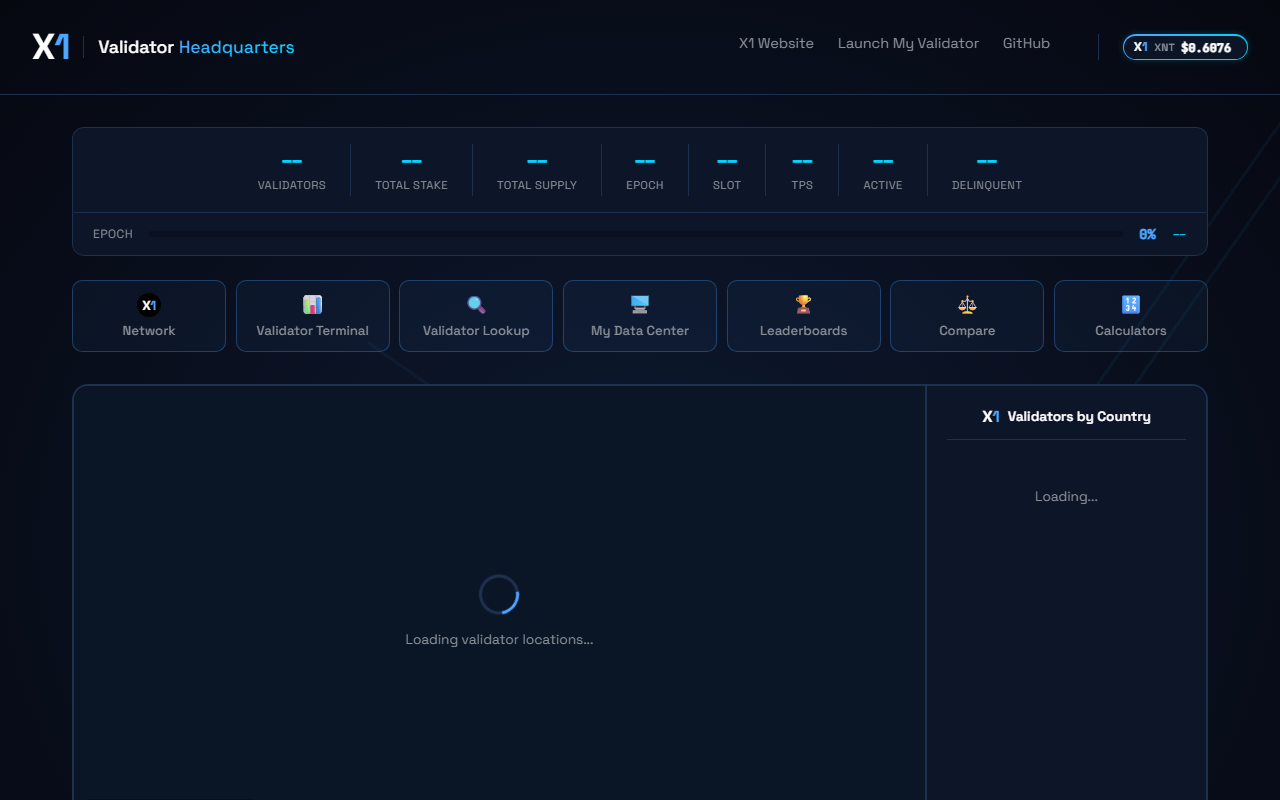Screen dimensions: 1280x800
Task: Click the Loading validator locations message
Action: (x=499, y=640)
